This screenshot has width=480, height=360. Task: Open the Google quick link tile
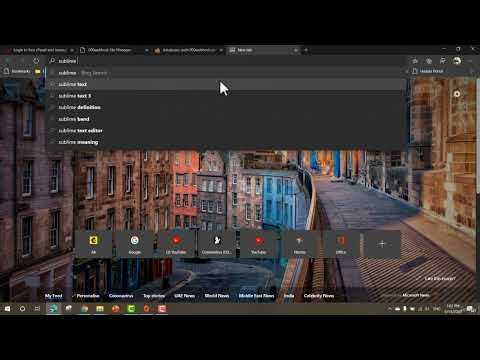[135, 244]
